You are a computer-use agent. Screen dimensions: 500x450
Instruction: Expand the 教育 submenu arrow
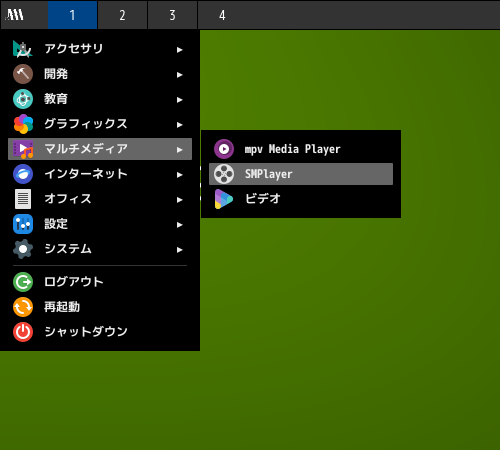(180, 100)
